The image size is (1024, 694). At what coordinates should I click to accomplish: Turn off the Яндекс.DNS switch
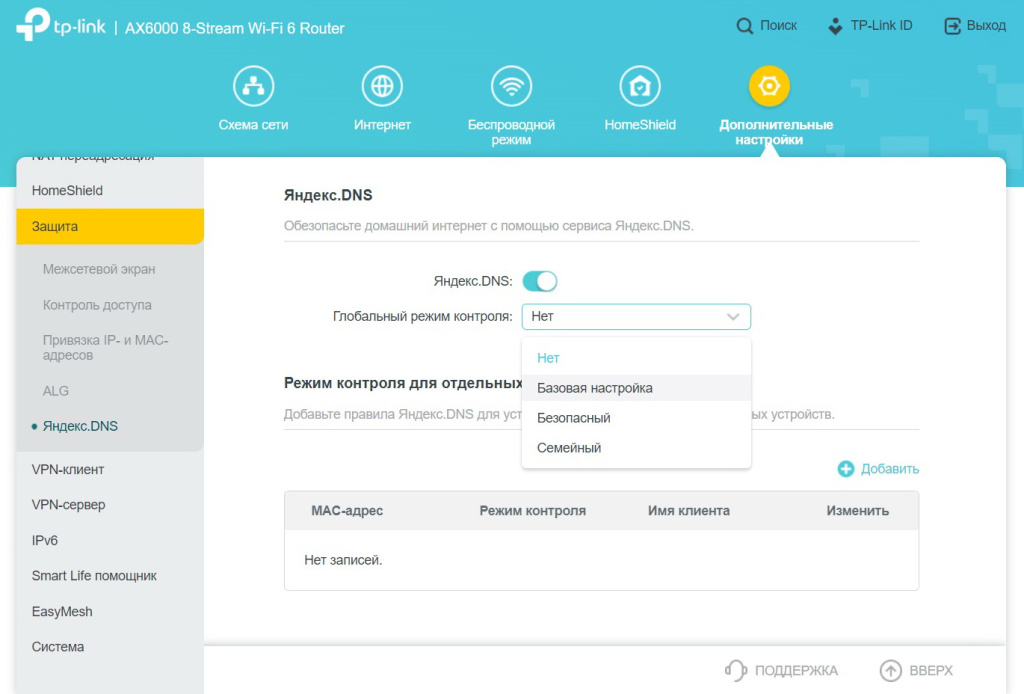coord(540,281)
